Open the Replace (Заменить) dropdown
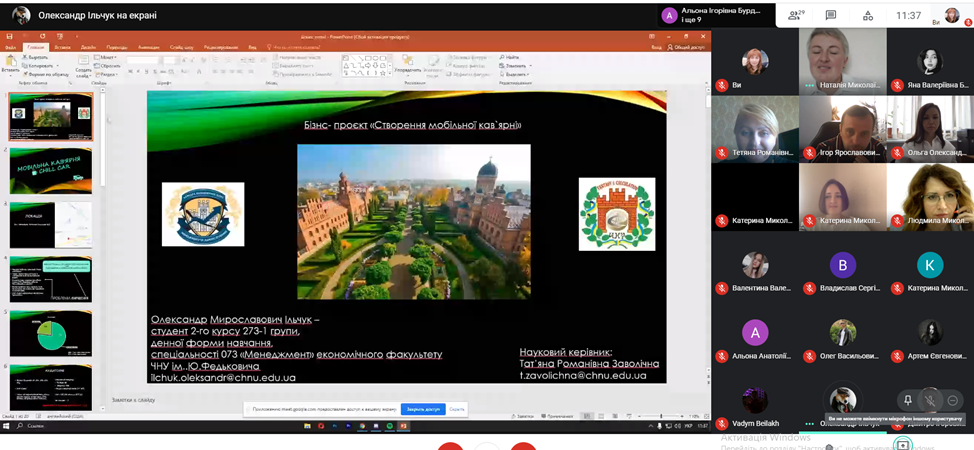The width and height of the screenshot is (974, 450). [x=515, y=65]
